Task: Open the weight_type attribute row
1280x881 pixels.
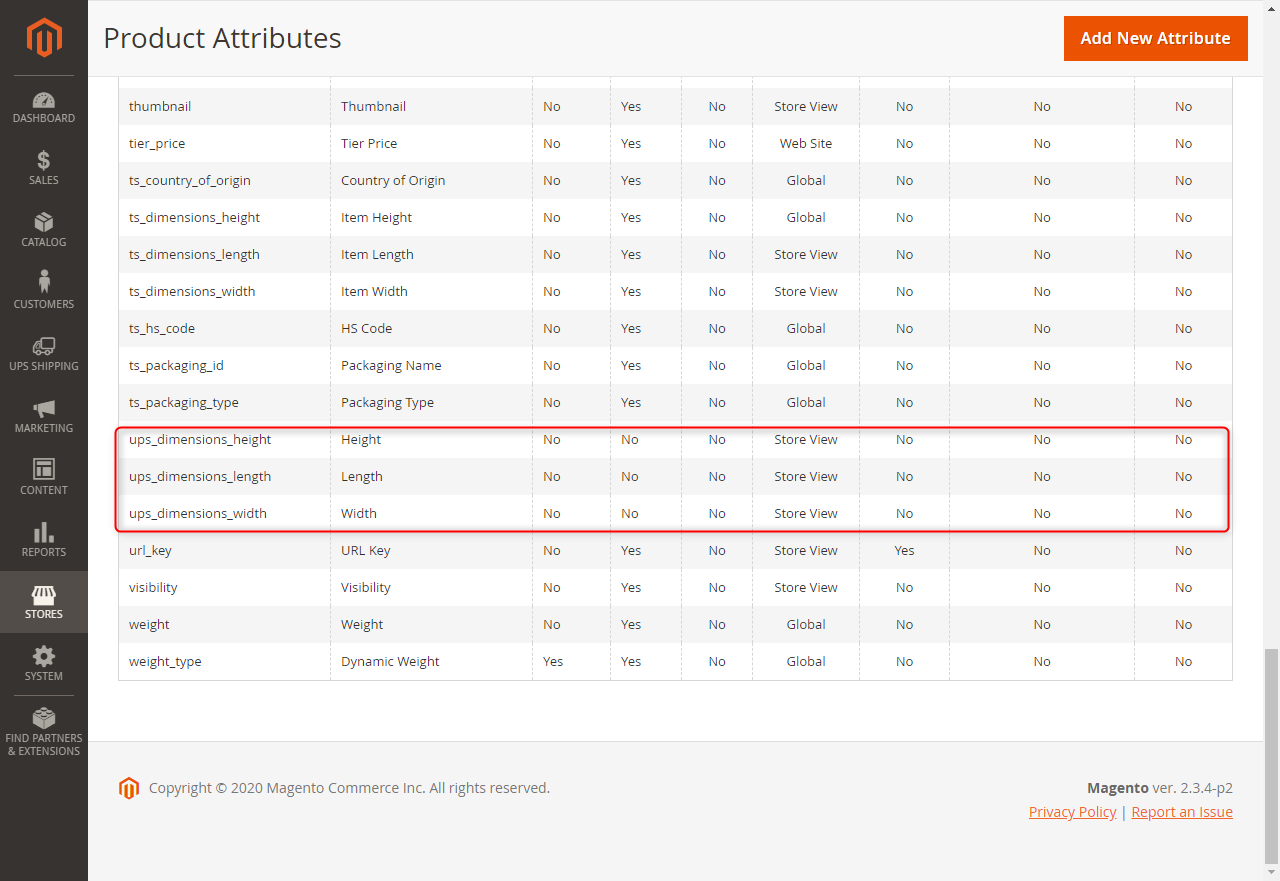Action: tap(675, 661)
